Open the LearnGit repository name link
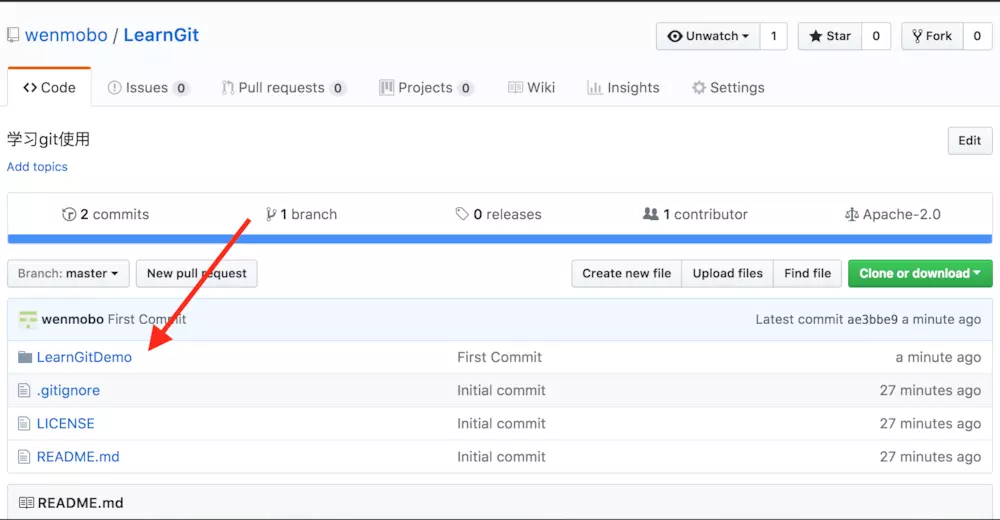This screenshot has height=520, width=1000. pyautogui.click(x=161, y=35)
